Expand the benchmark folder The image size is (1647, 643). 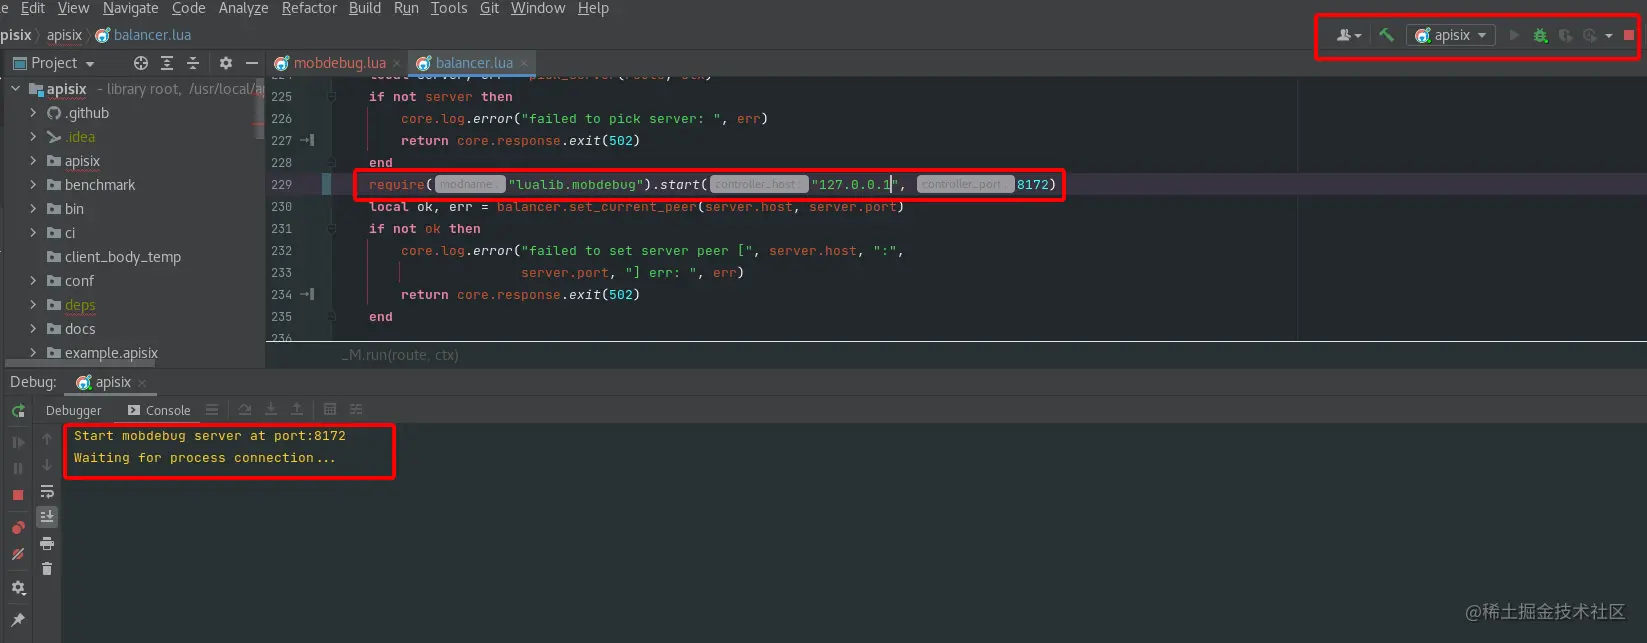coord(33,185)
